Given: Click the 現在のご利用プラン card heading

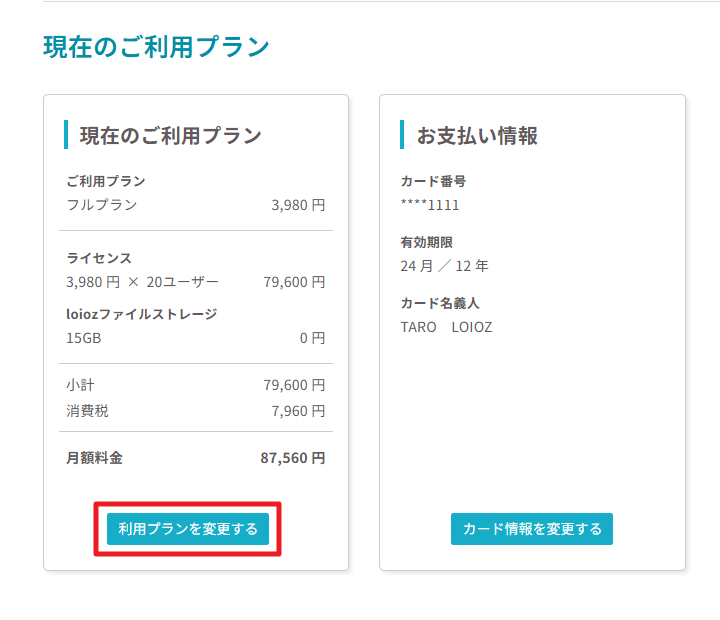Looking at the screenshot, I should pyautogui.click(x=170, y=135).
